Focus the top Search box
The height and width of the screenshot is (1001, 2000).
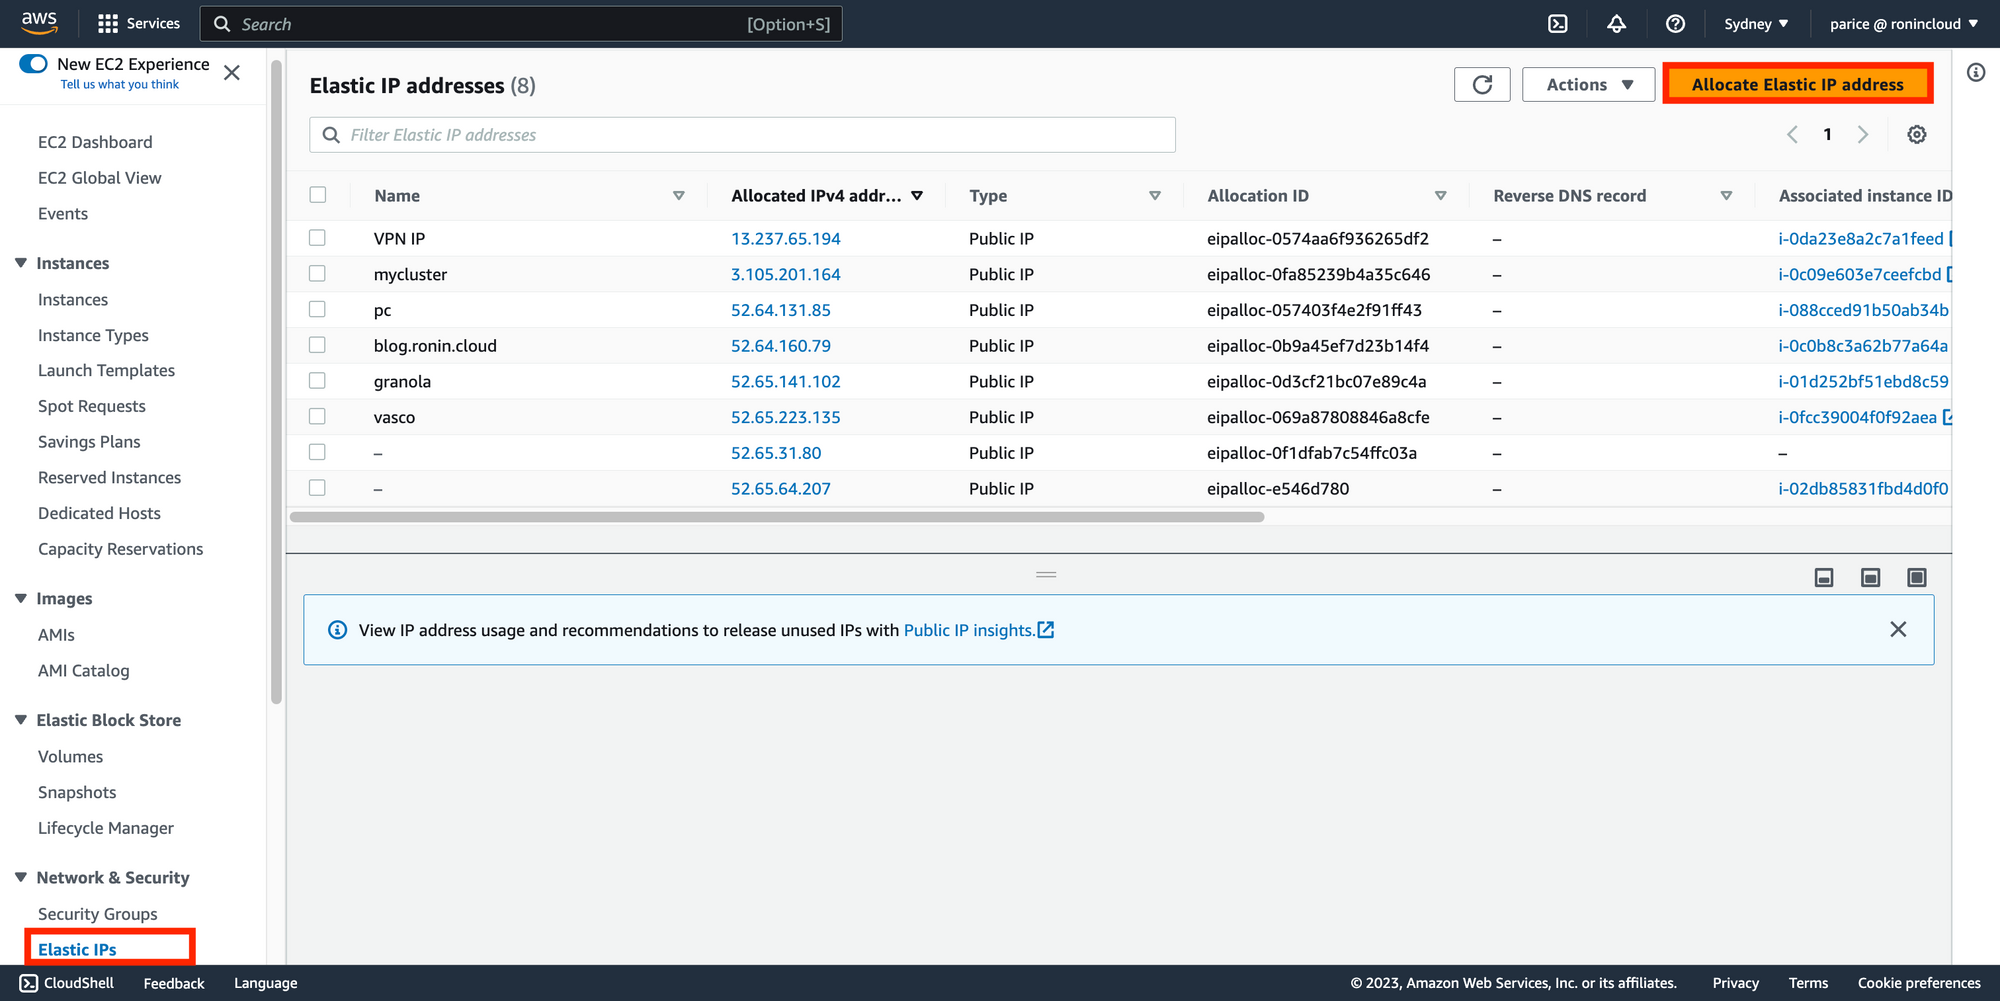click(x=521, y=24)
